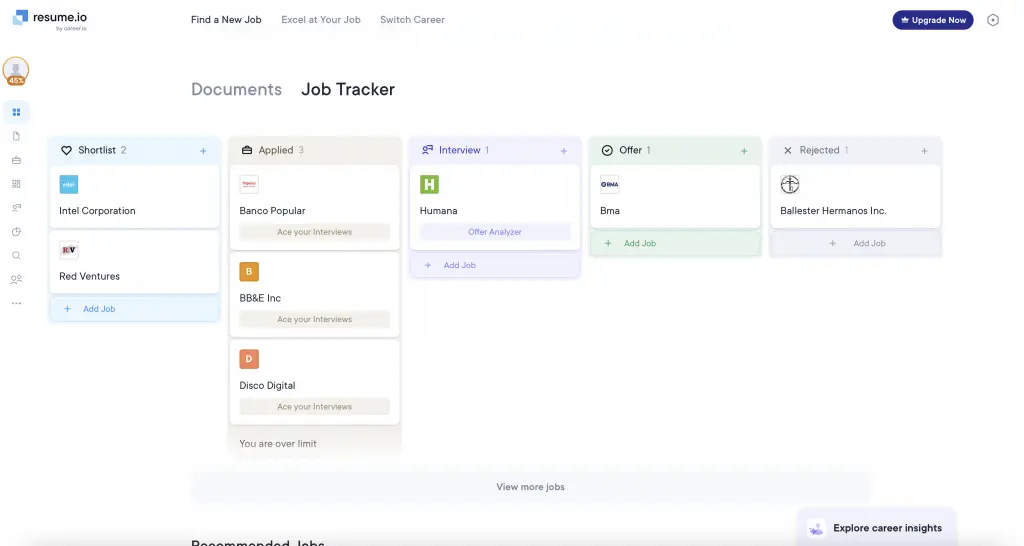Click the Upgrade Now button

click(932, 20)
